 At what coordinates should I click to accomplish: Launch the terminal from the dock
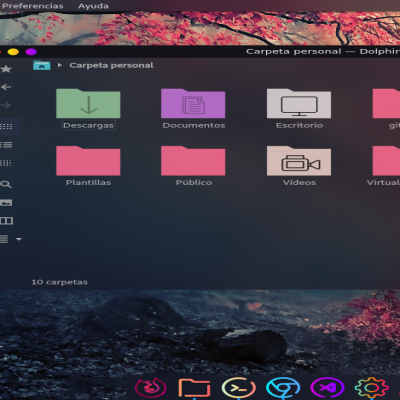(239, 388)
